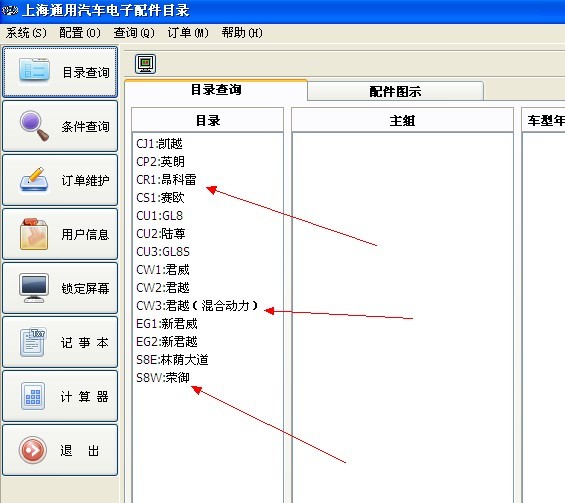Open the 帮助(H) menu
Screen dimensions: 565x503
tap(242, 33)
